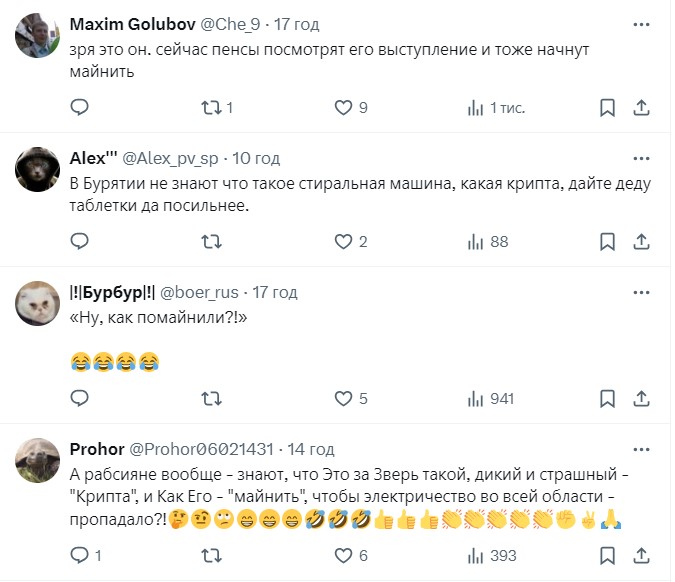Open Alex_pv_sp tweet's more menu

641,158
